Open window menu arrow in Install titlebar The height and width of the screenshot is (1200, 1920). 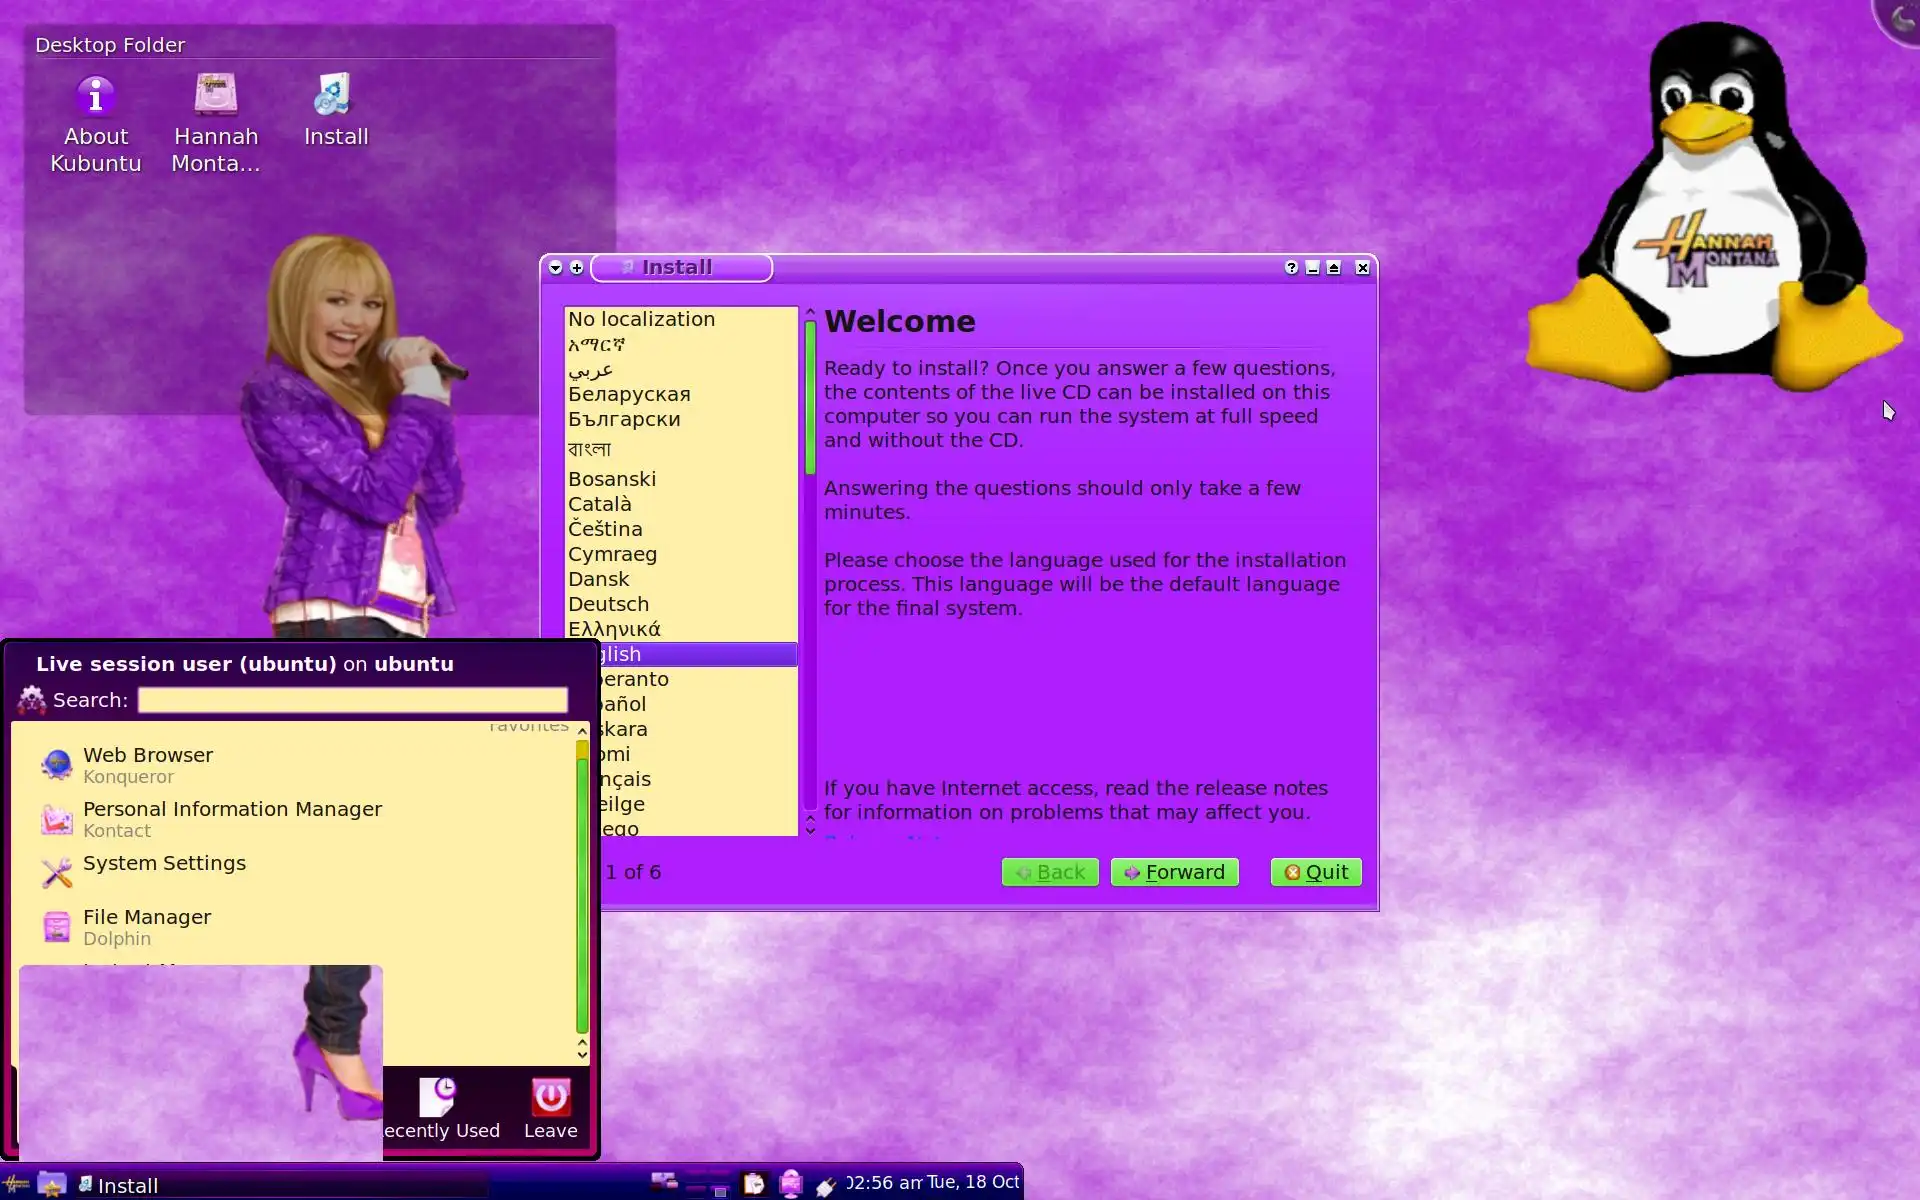(556, 268)
